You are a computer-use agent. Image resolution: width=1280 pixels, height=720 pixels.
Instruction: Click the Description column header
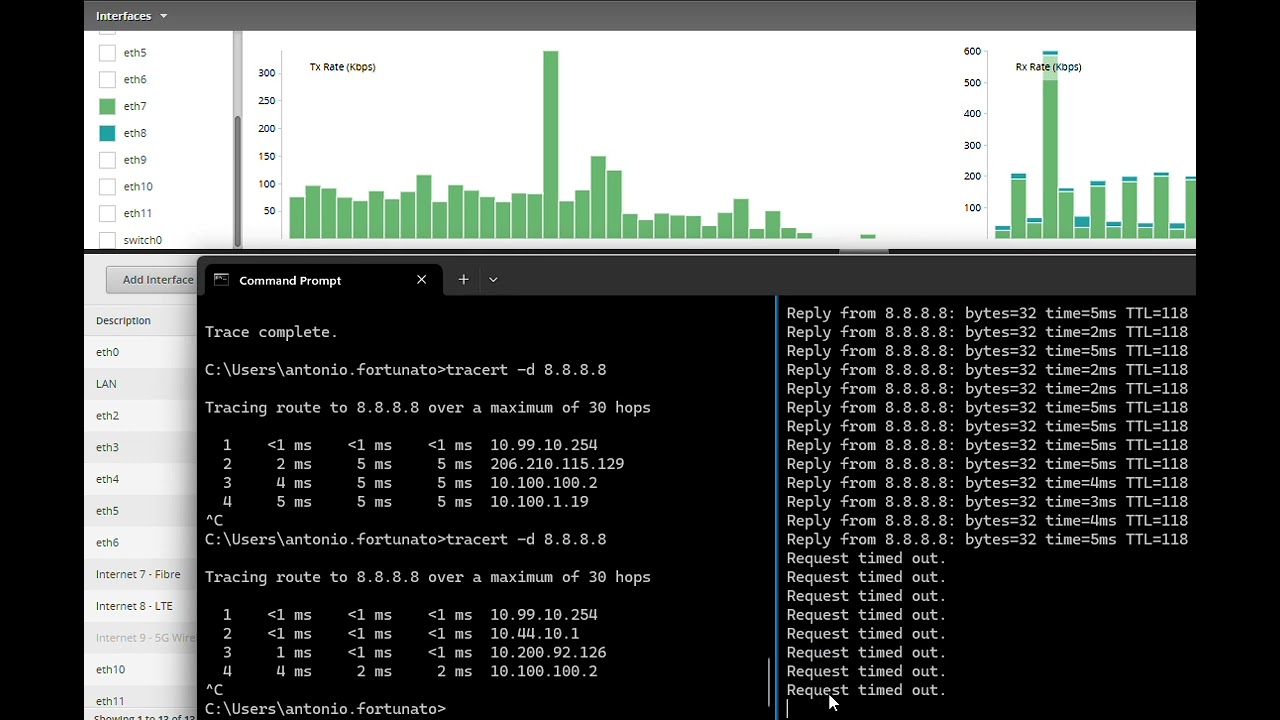[x=123, y=321]
